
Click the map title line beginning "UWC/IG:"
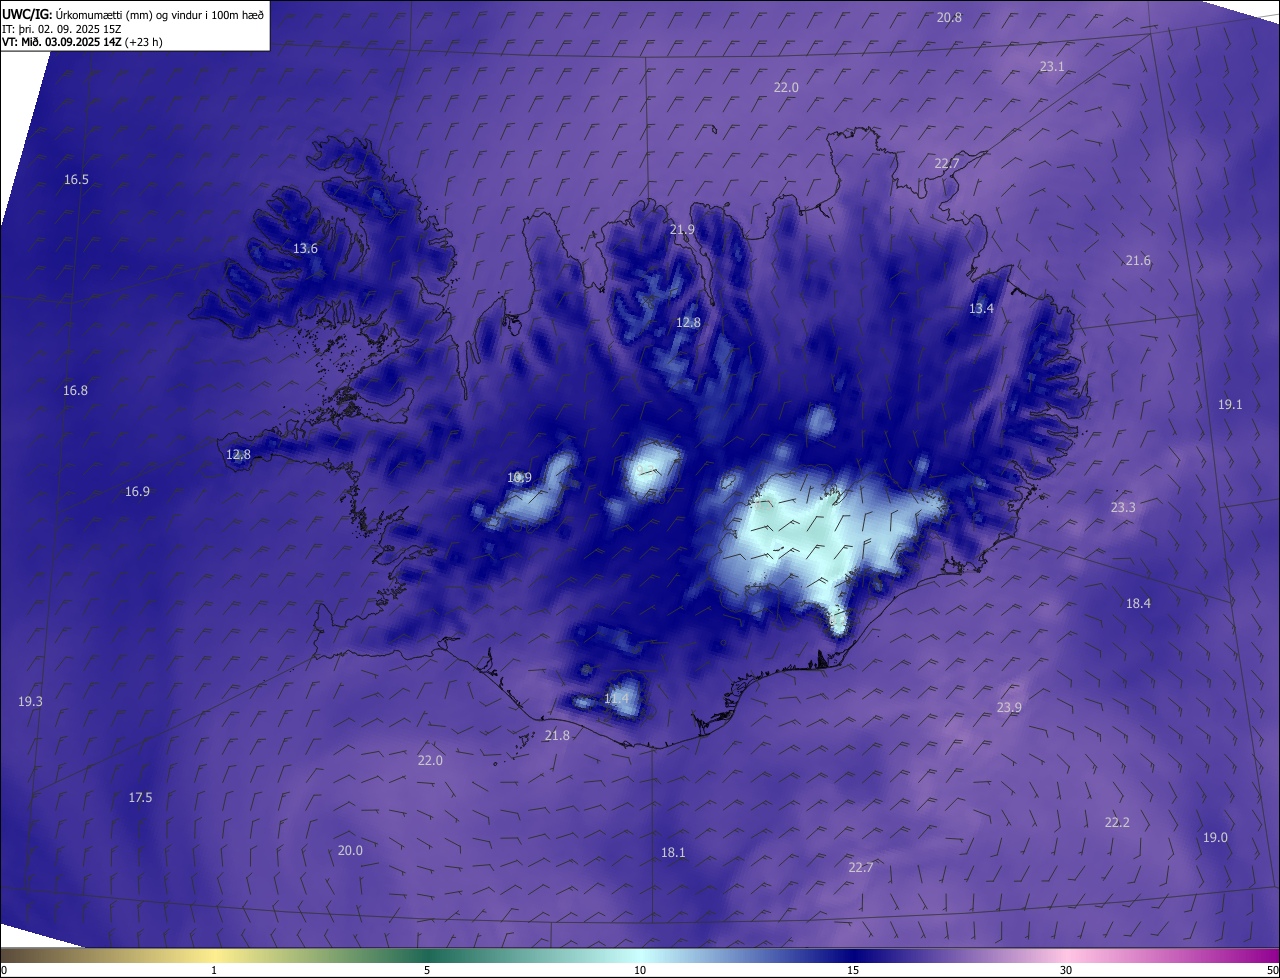coord(133,13)
